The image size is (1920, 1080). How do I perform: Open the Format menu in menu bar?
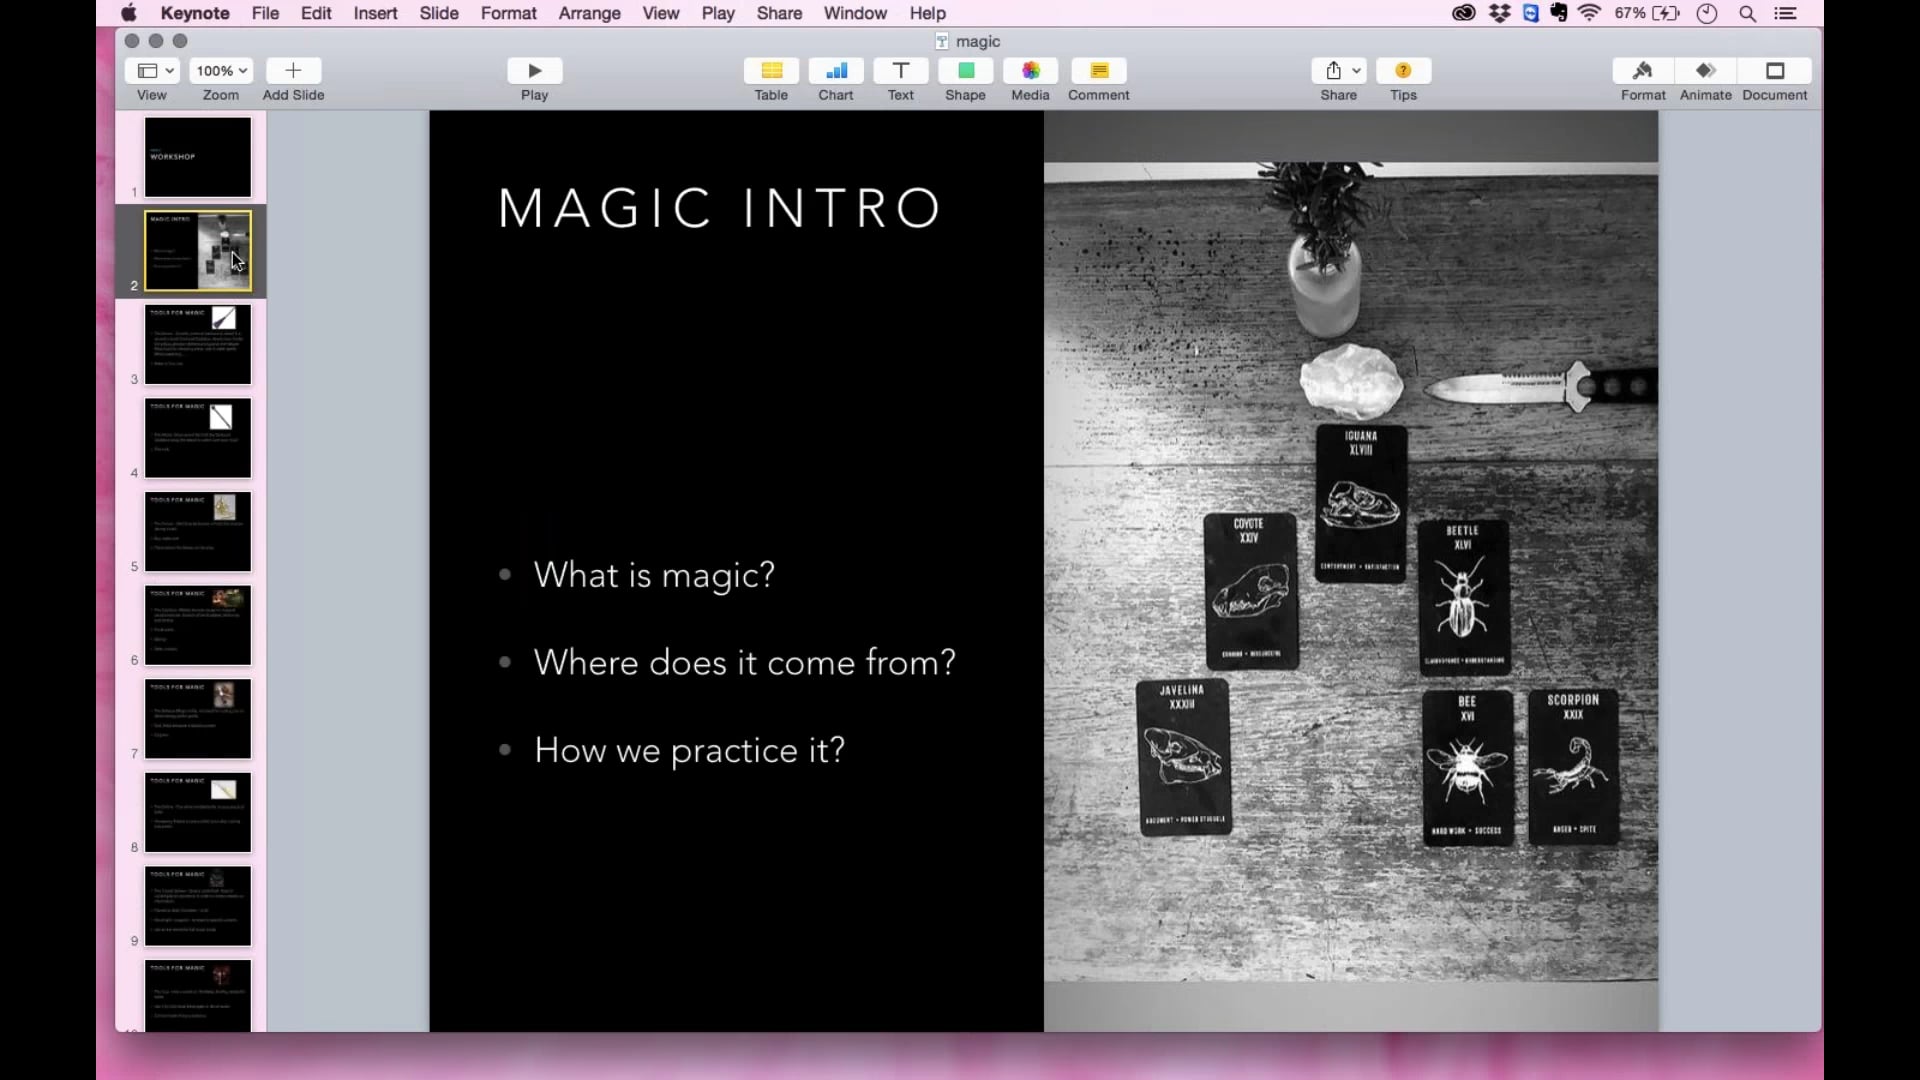coord(508,13)
